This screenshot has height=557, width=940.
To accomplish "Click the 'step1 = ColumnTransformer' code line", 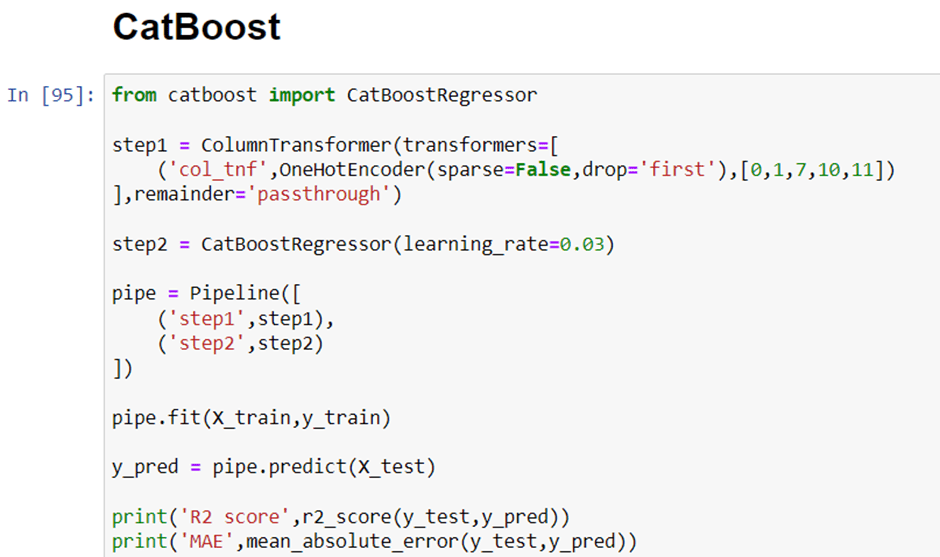I will tap(335, 145).
